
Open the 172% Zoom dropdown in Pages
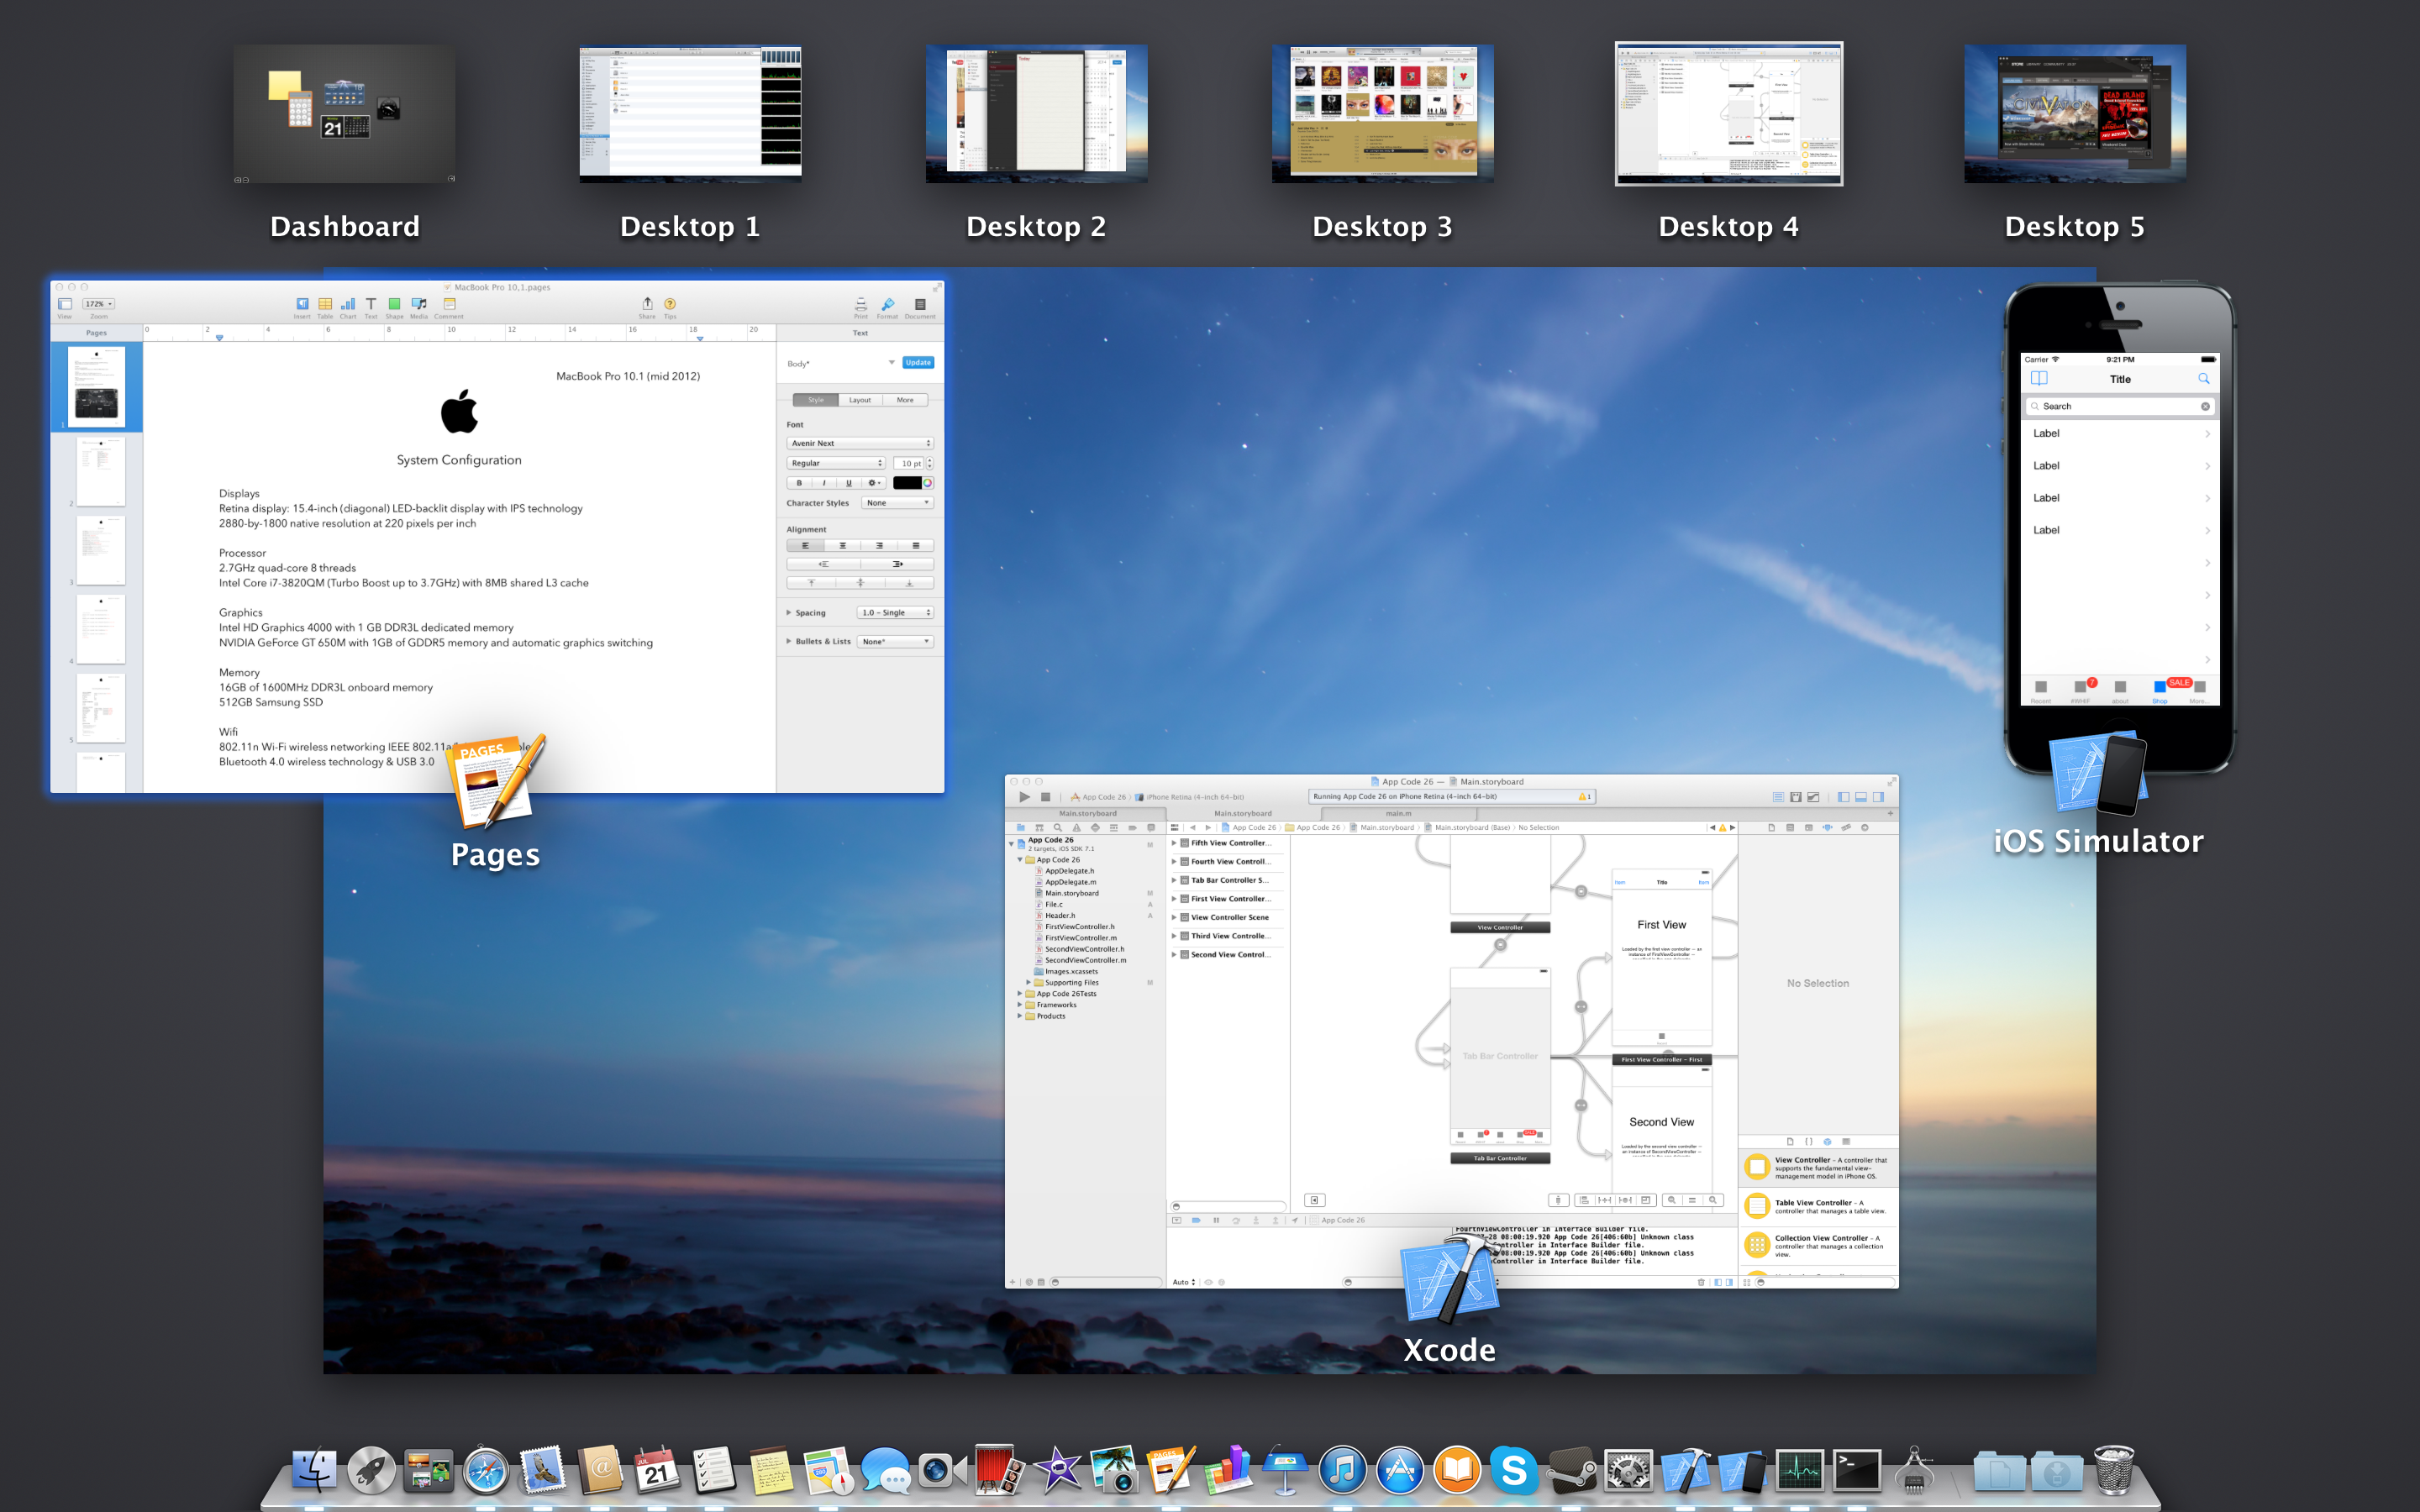[x=98, y=304]
